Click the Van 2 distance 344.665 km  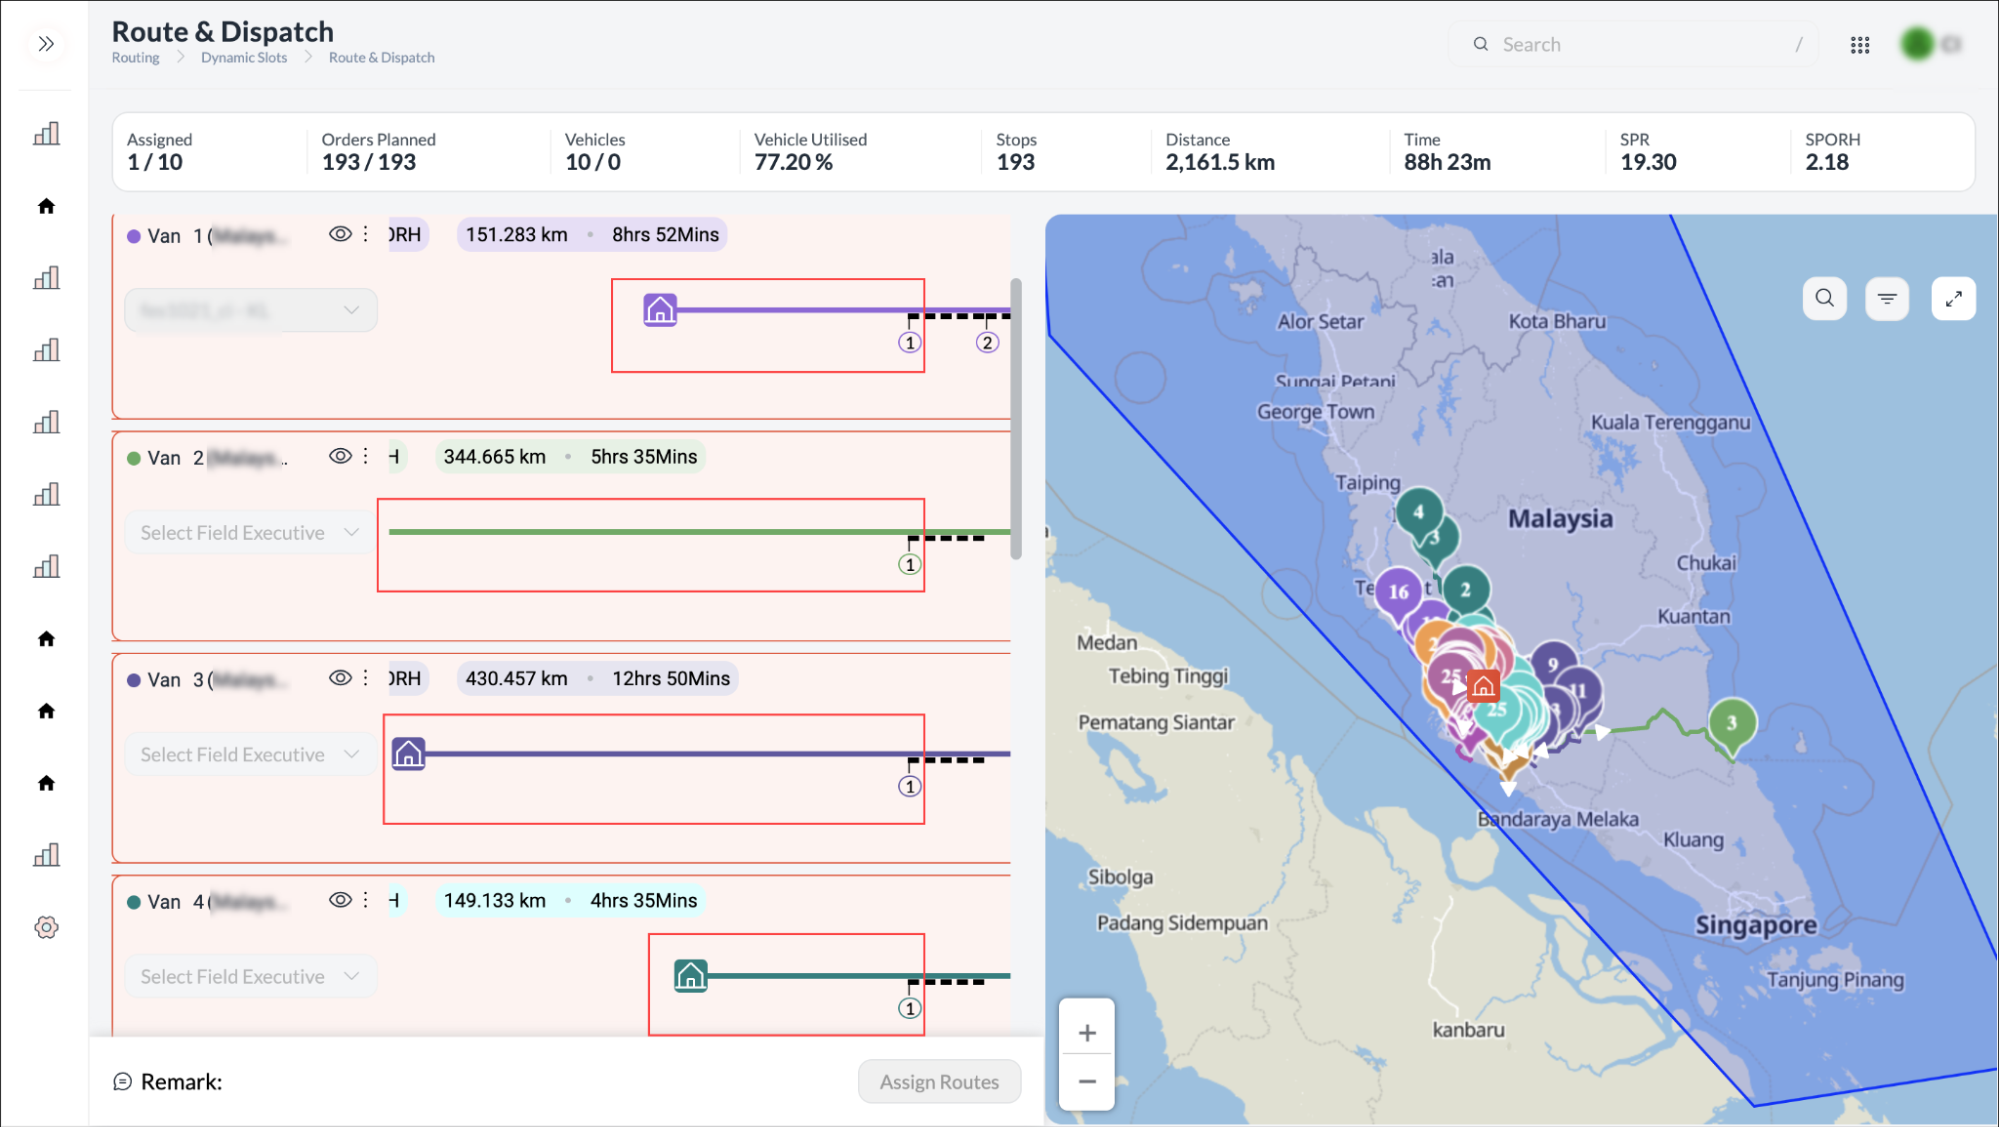point(494,456)
